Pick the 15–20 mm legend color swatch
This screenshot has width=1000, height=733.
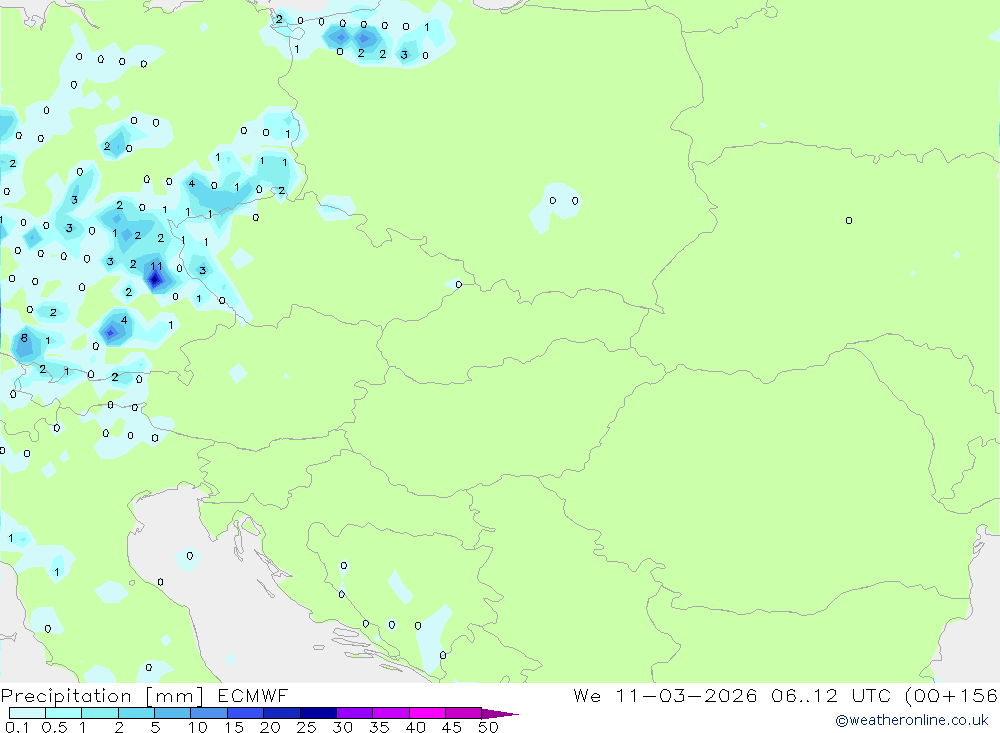(245, 713)
